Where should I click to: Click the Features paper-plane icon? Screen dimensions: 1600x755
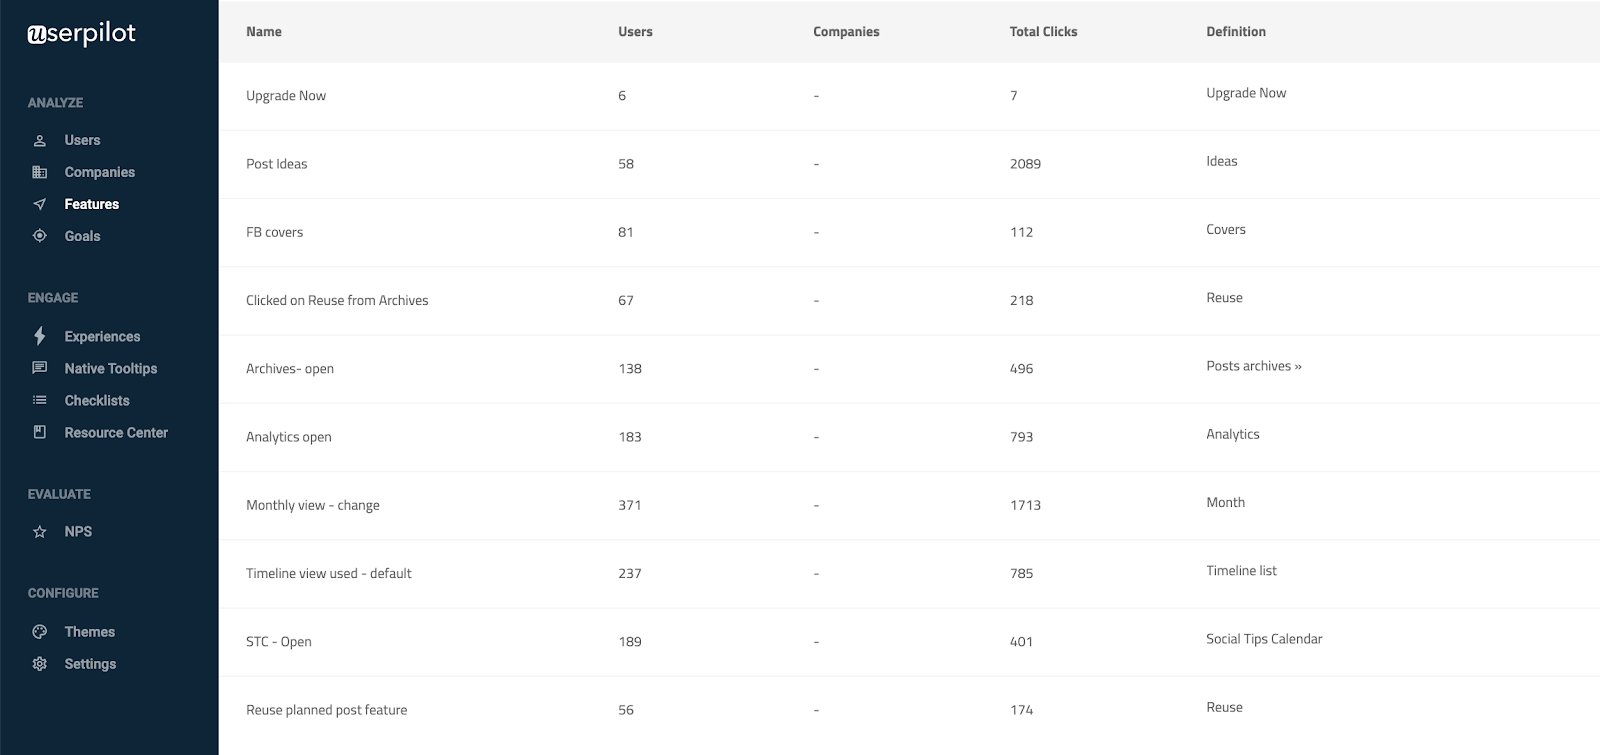pyautogui.click(x=40, y=204)
